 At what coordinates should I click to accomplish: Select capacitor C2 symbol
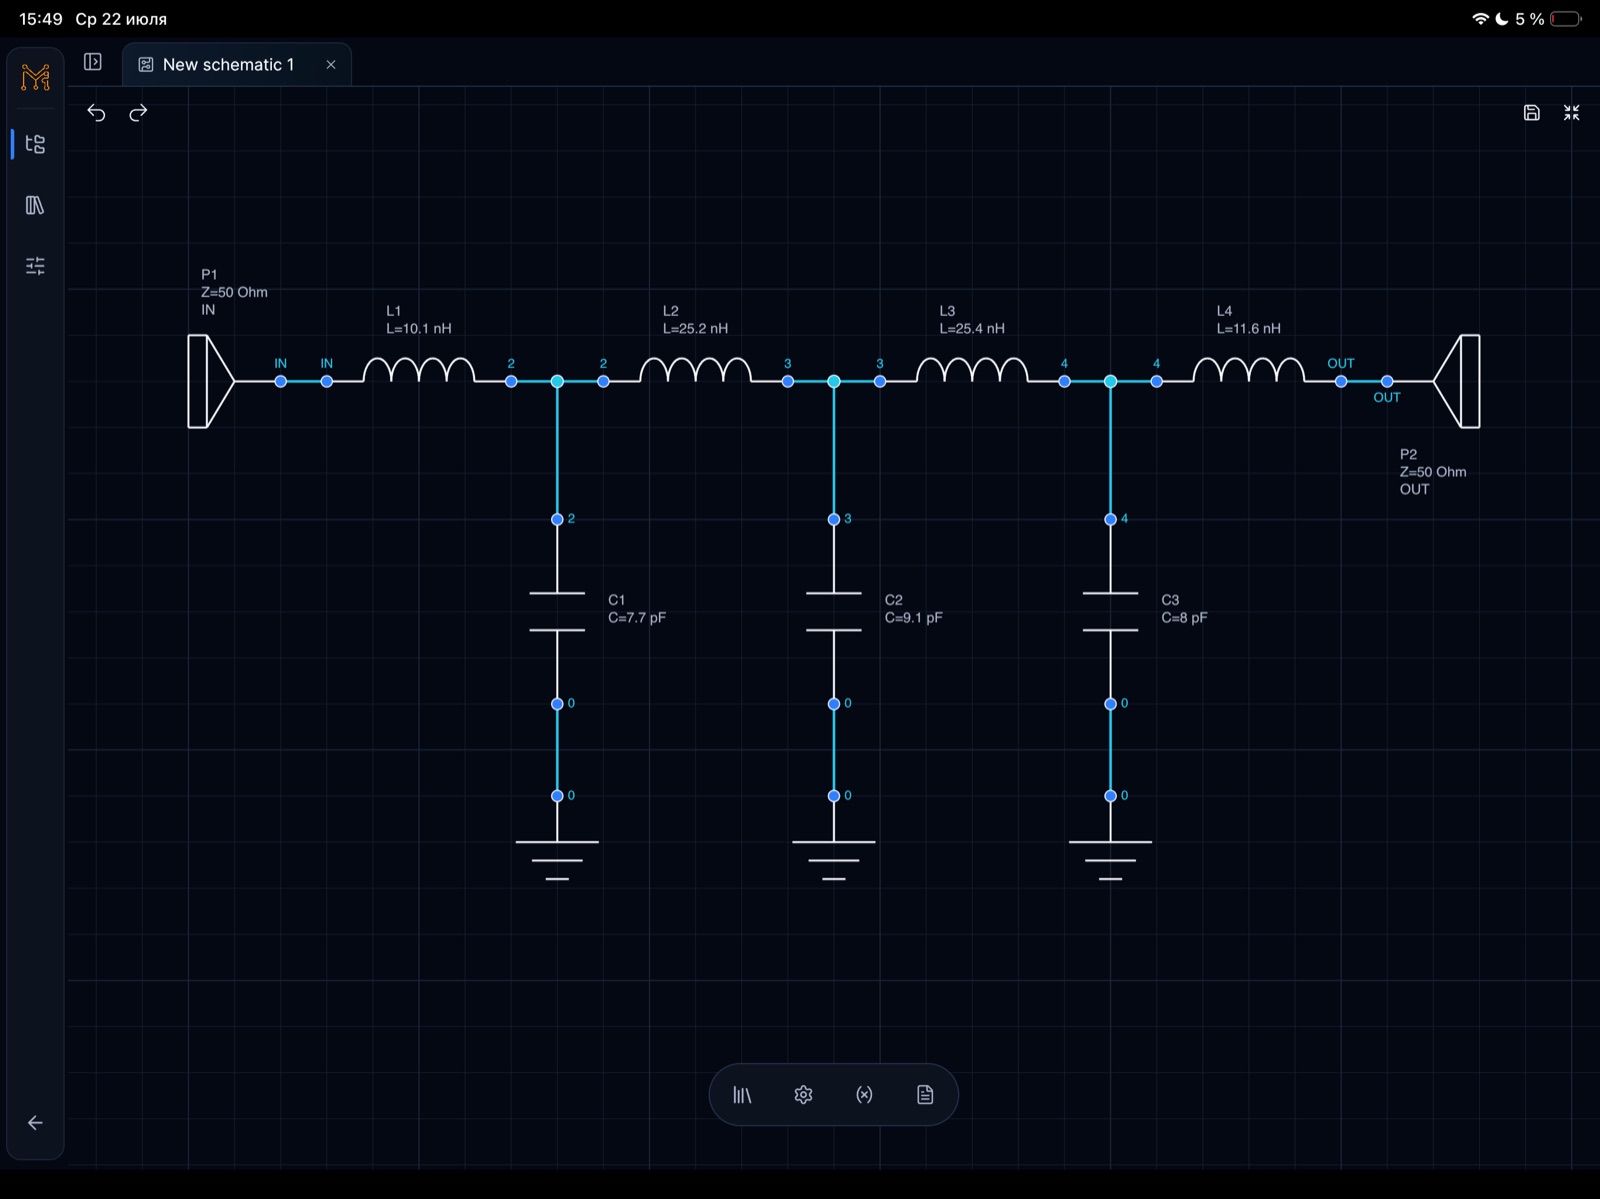[834, 611]
